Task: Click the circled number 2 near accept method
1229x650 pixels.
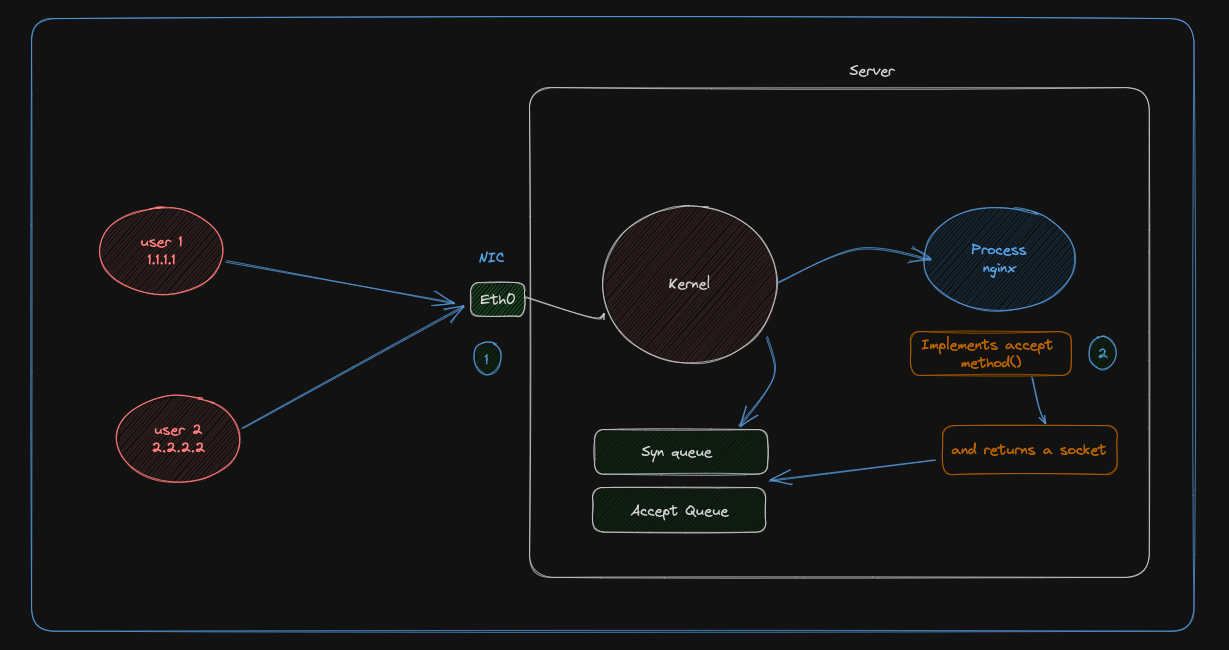Action: point(1103,353)
